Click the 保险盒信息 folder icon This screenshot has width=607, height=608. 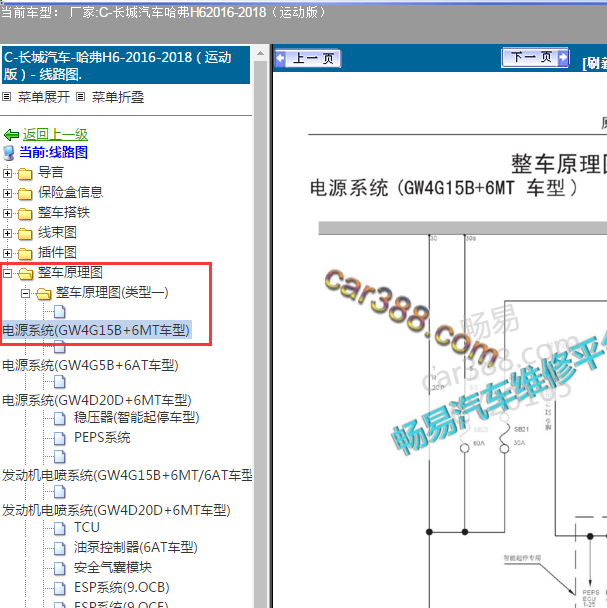pos(25,193)
